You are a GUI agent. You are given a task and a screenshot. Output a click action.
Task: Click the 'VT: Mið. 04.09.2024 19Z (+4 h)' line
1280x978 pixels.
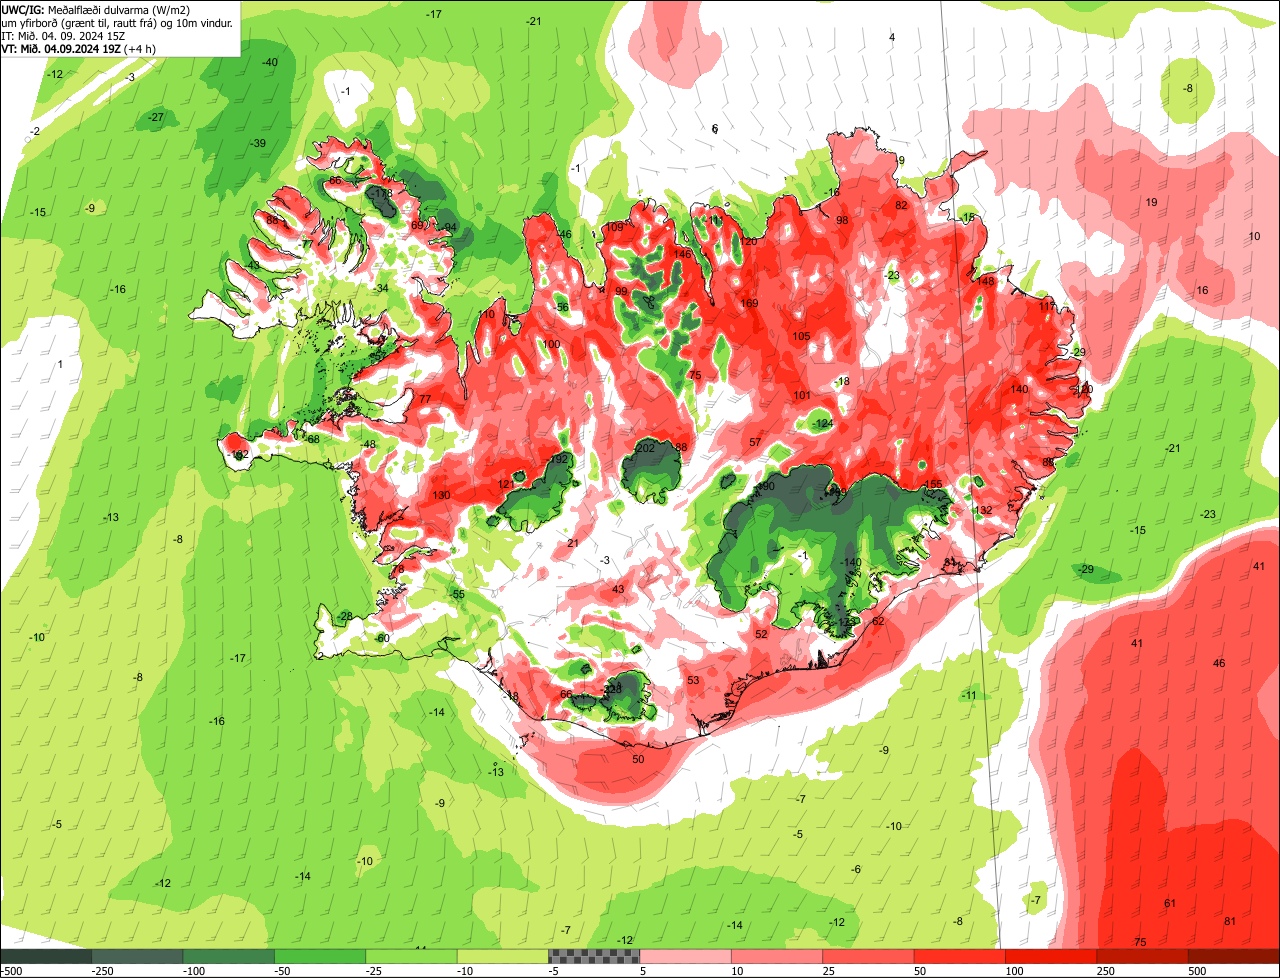[x=79, y=48]
